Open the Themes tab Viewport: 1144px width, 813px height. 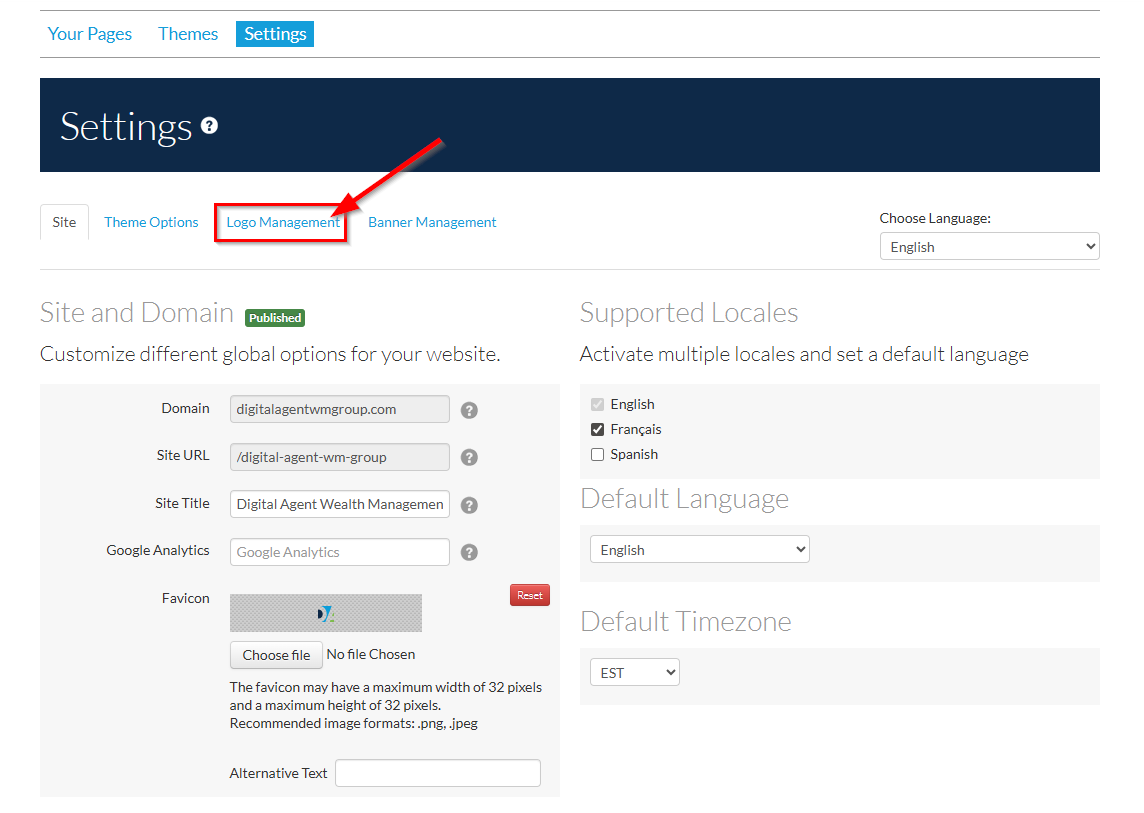point(188,34)
